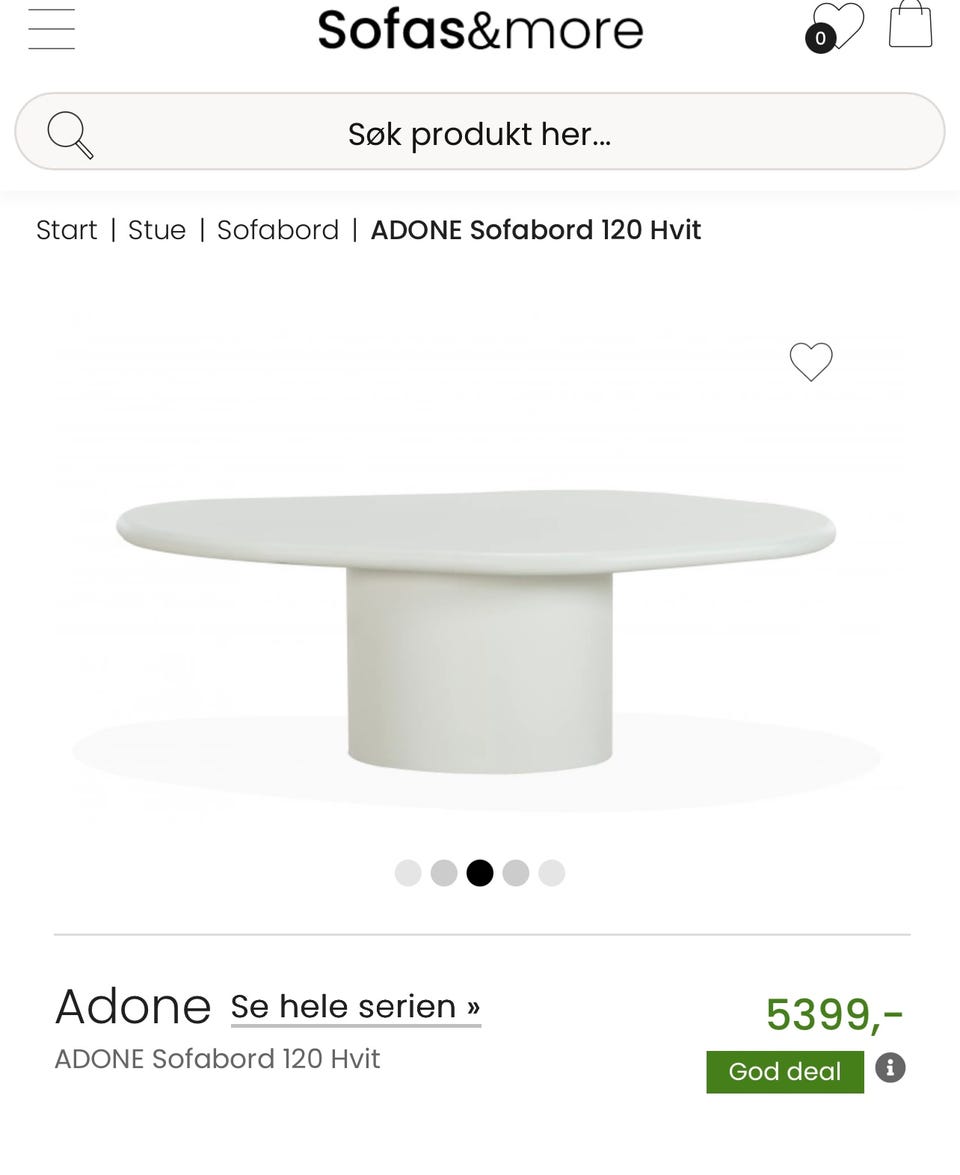Click "Se hele serien" link

tap(355, 1006)
